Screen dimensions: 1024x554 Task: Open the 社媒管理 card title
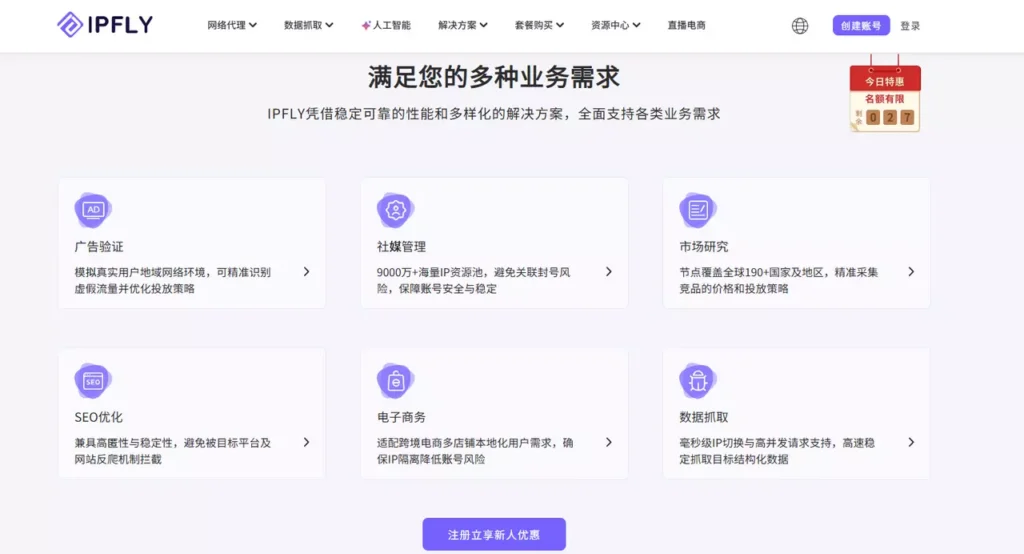401,247
